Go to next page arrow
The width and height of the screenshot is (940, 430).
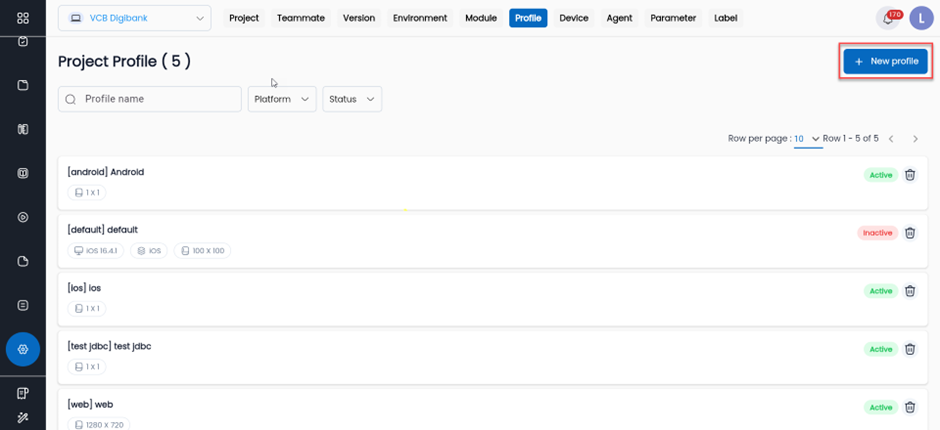[915, 139]
